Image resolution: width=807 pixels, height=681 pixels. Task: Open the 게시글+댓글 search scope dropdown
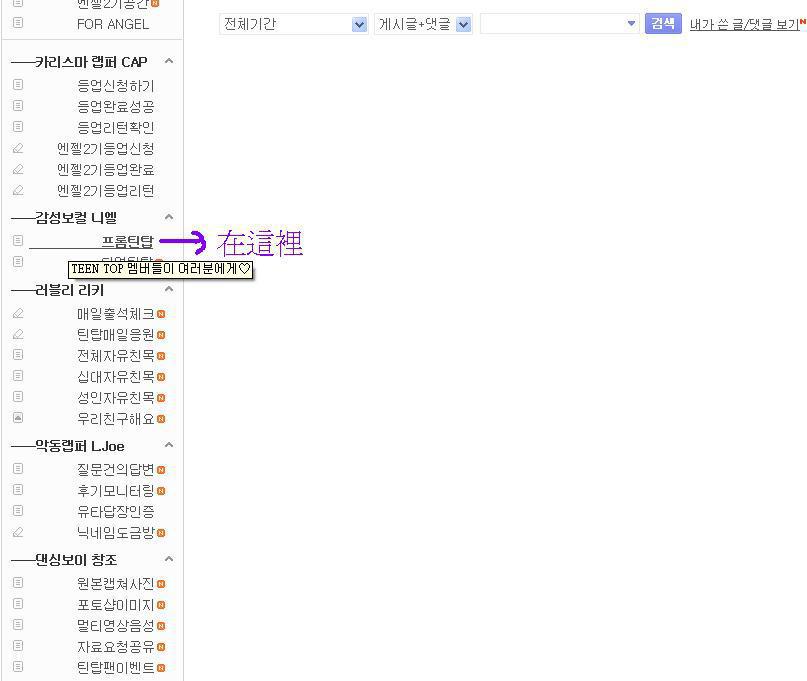tap(424, 24)
